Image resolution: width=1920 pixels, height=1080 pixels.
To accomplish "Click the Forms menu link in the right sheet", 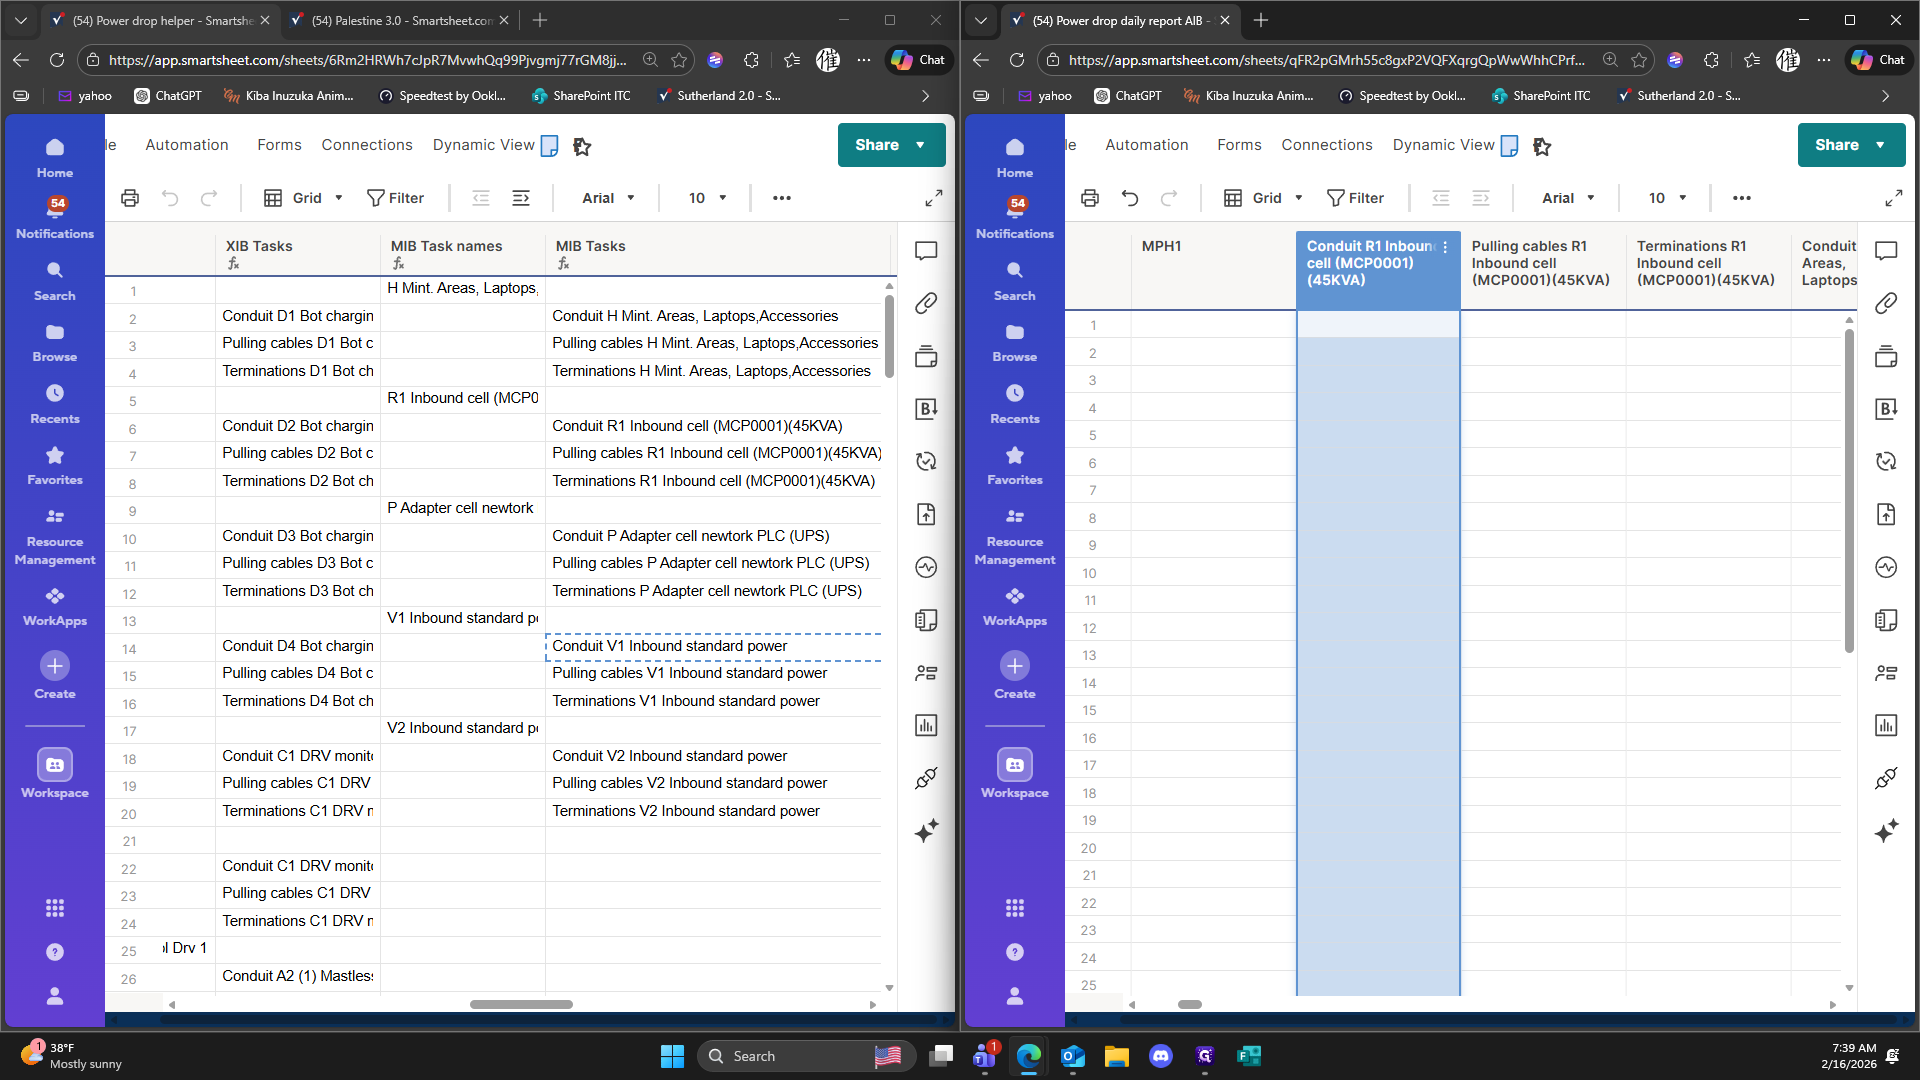I will pyautogui.click(x=1239, y=145).
